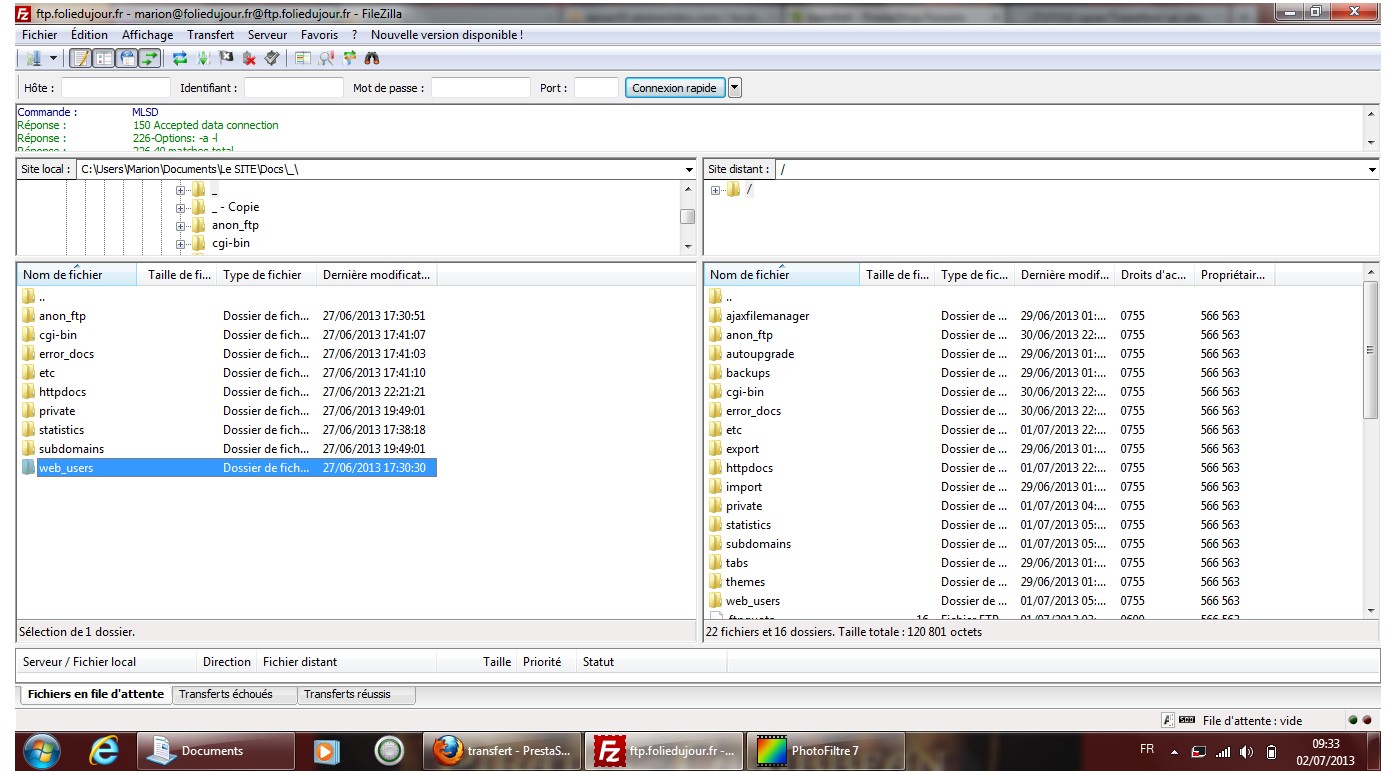Expand the anon_ftp tree node
The height and width of the screenshot is (774, 1400).
(181, 225)
